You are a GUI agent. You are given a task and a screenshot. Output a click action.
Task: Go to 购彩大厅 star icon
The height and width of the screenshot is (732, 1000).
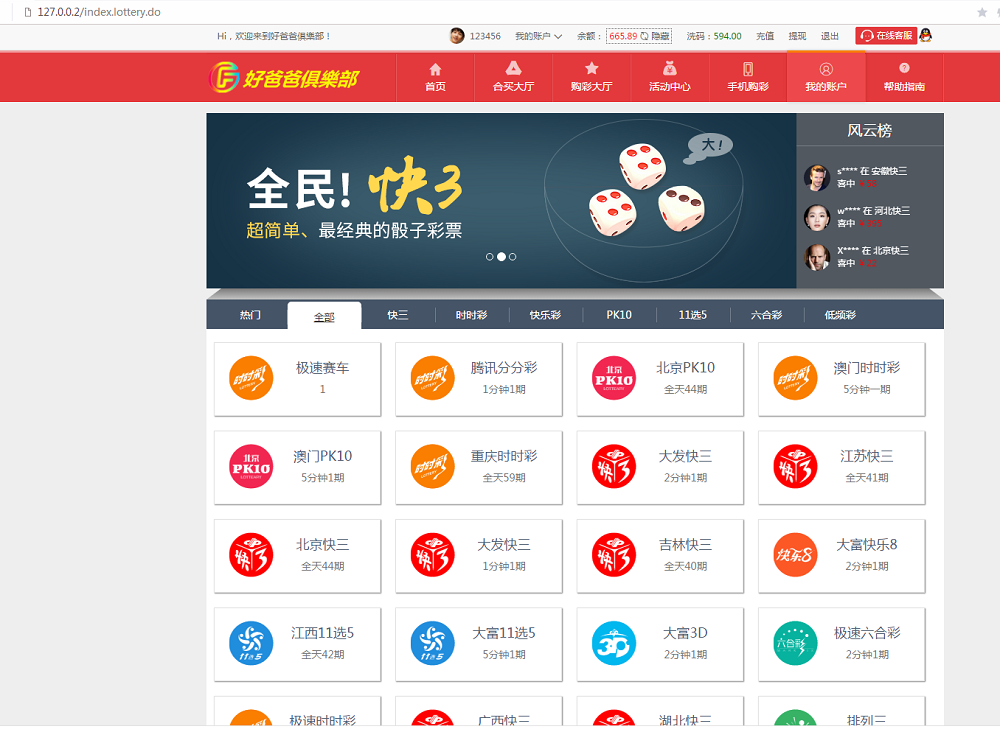[591, 70]
